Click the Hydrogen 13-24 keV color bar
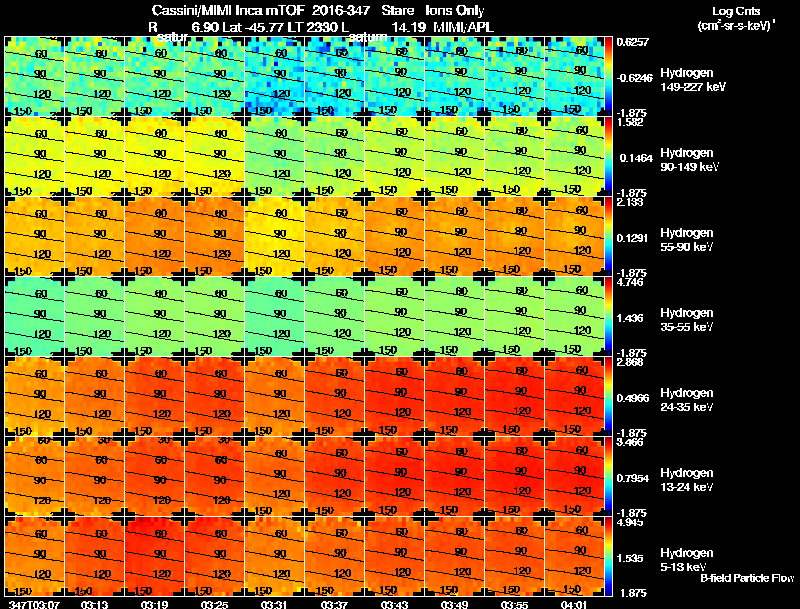Screen dimensions: 800x609 (608, 477)
